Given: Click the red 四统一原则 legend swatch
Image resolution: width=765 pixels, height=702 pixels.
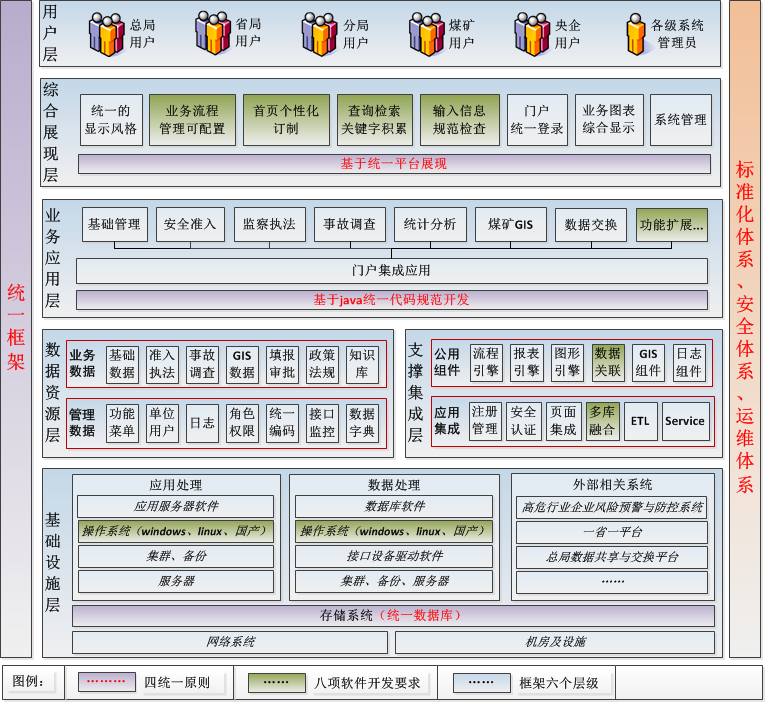Looking at the screenshot, I should 106,682.
